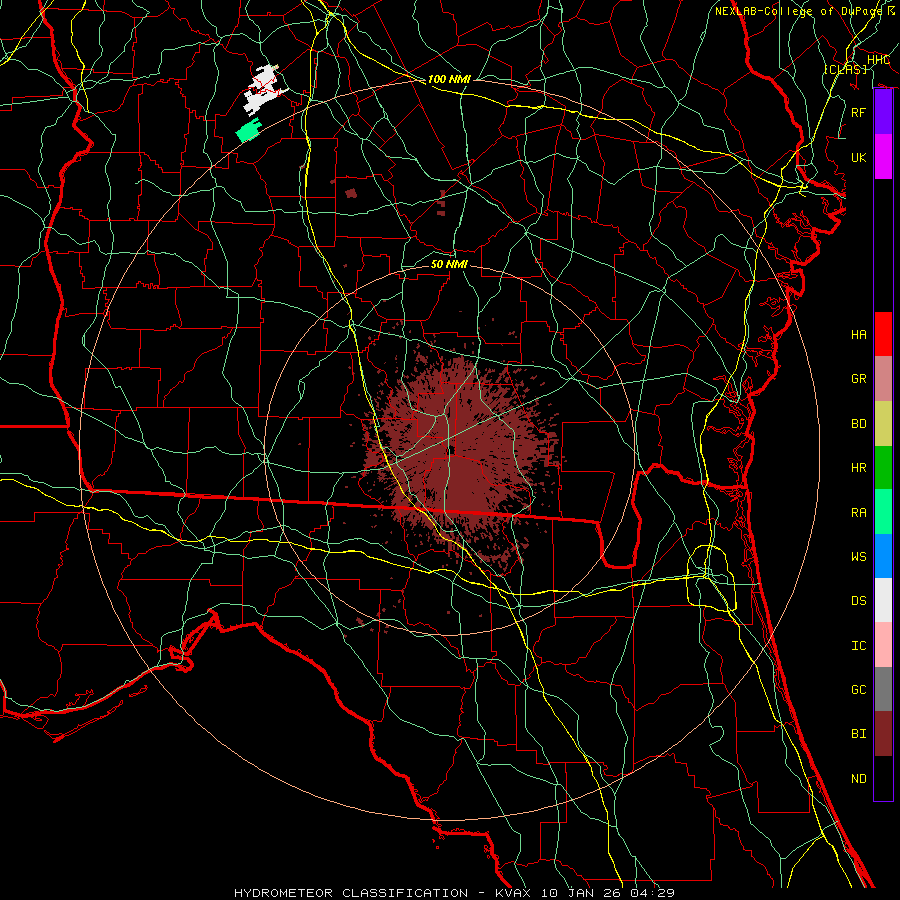Click the 04:29 timestamp
Viewport: 900px width, 900px height.
652,893
